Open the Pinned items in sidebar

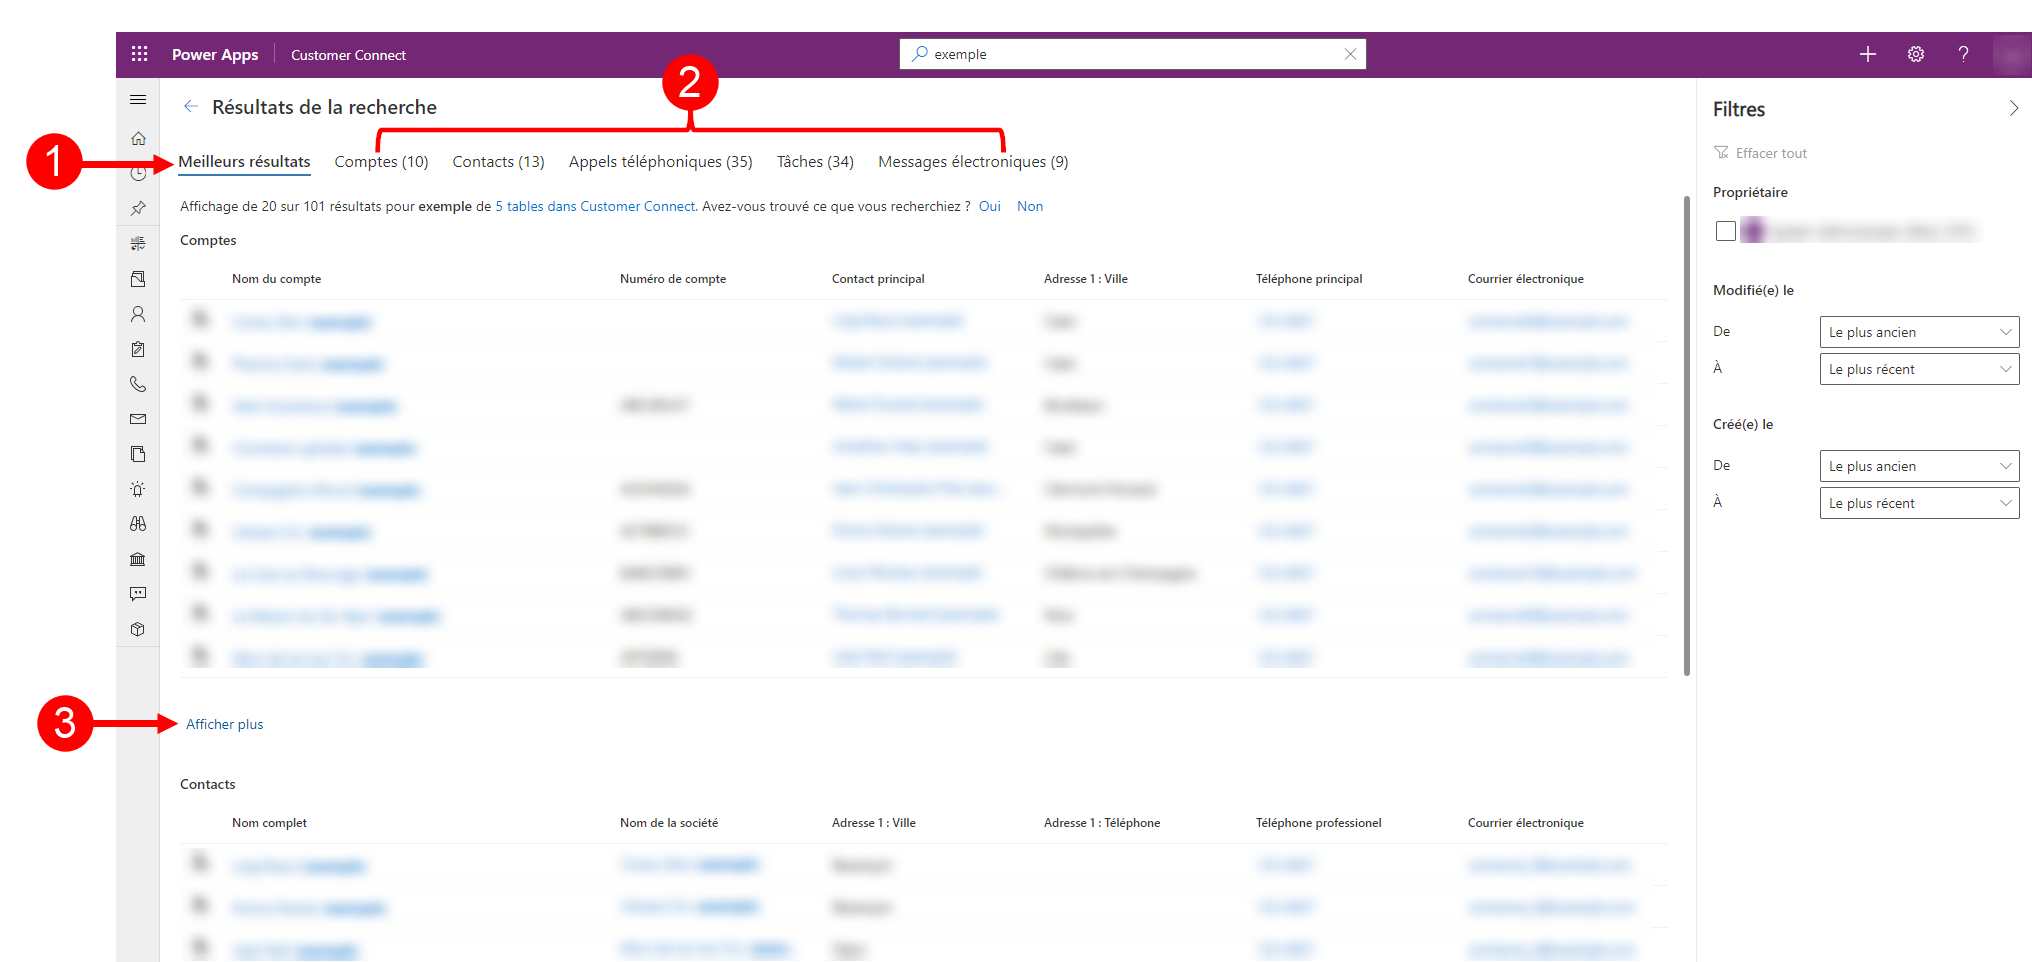point(138,208)
